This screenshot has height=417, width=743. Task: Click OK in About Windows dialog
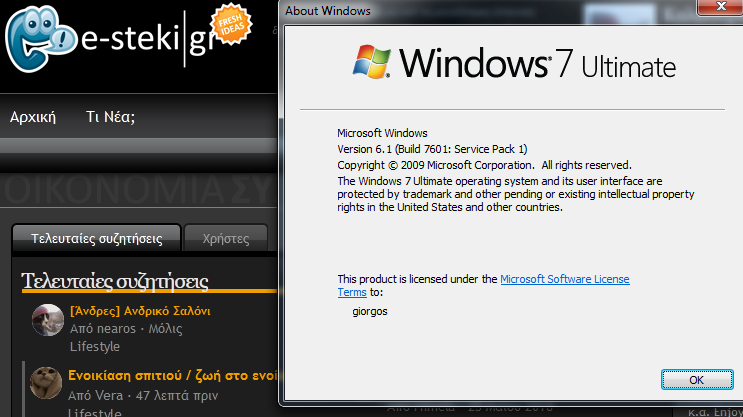697,380
